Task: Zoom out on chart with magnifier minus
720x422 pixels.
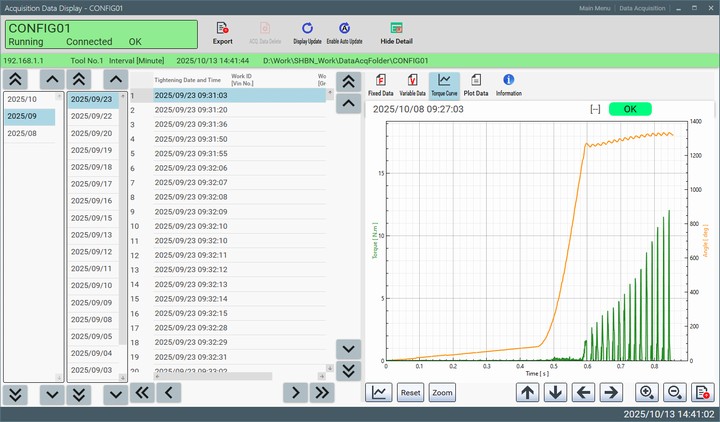Action: (674, 392)
